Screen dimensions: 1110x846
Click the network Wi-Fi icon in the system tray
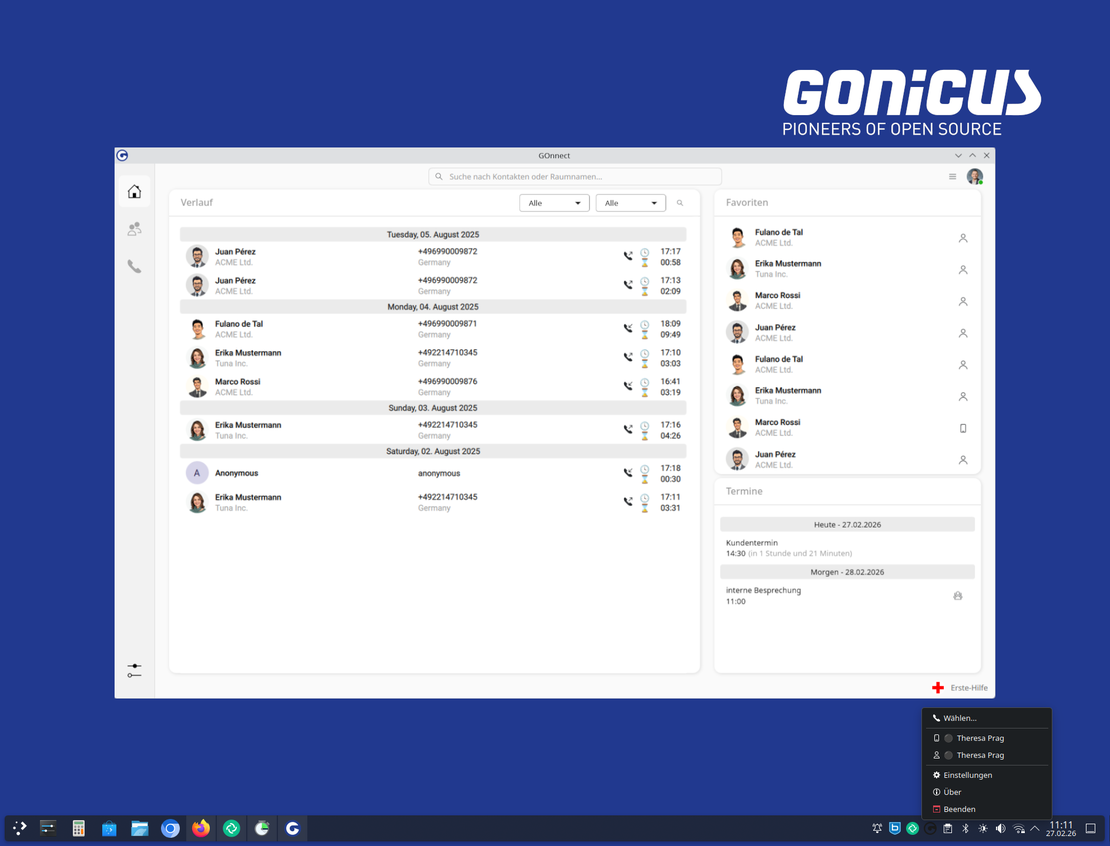(x=1019, y=828)
